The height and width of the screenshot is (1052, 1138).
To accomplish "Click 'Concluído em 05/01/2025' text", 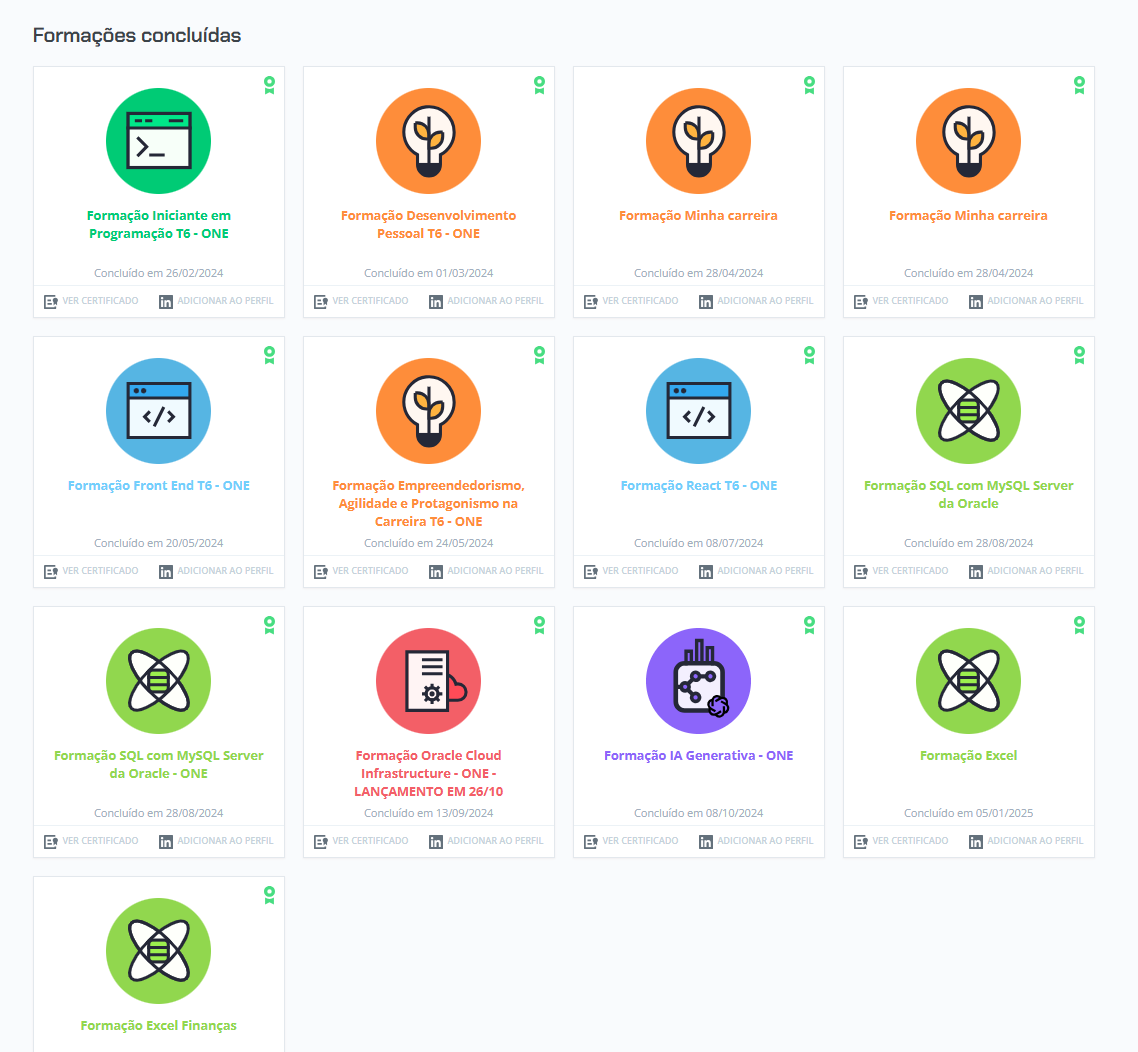I will 968,813.
